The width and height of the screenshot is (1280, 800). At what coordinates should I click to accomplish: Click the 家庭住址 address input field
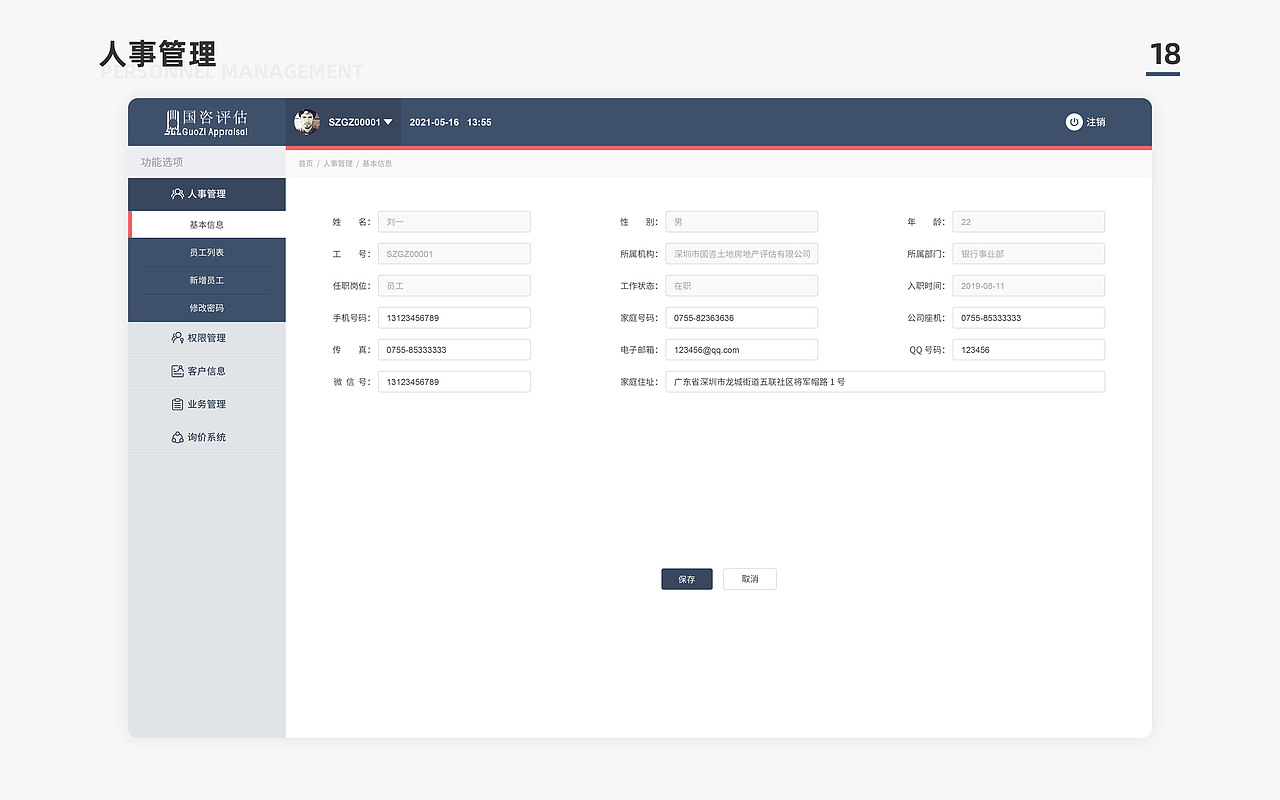(886, 382)
